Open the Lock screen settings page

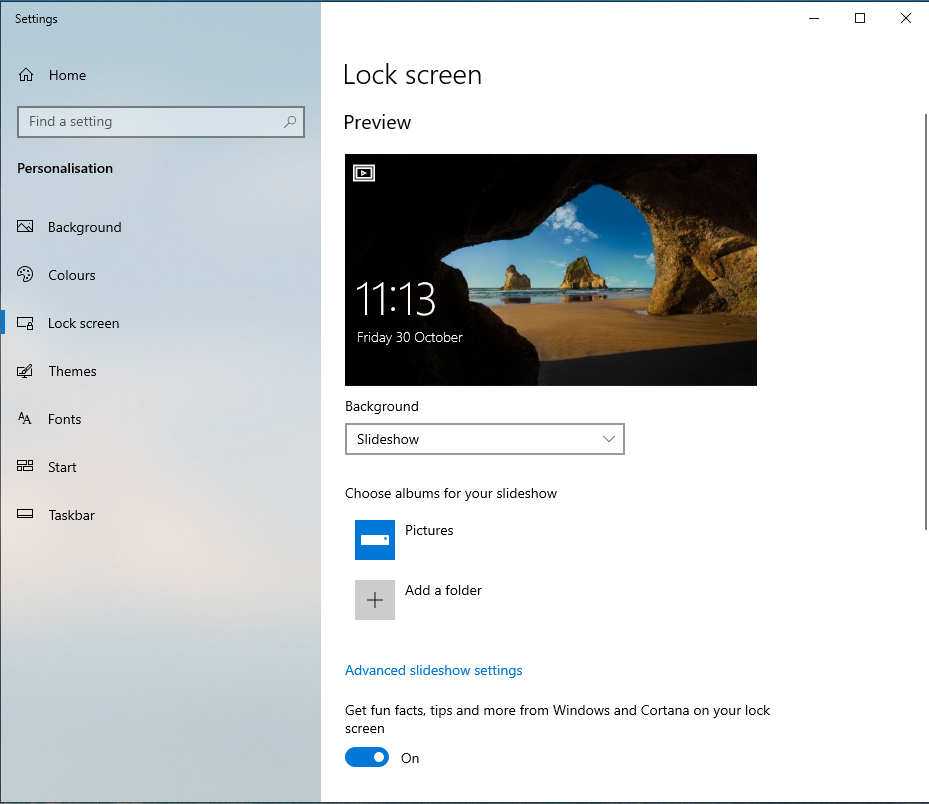84,323
